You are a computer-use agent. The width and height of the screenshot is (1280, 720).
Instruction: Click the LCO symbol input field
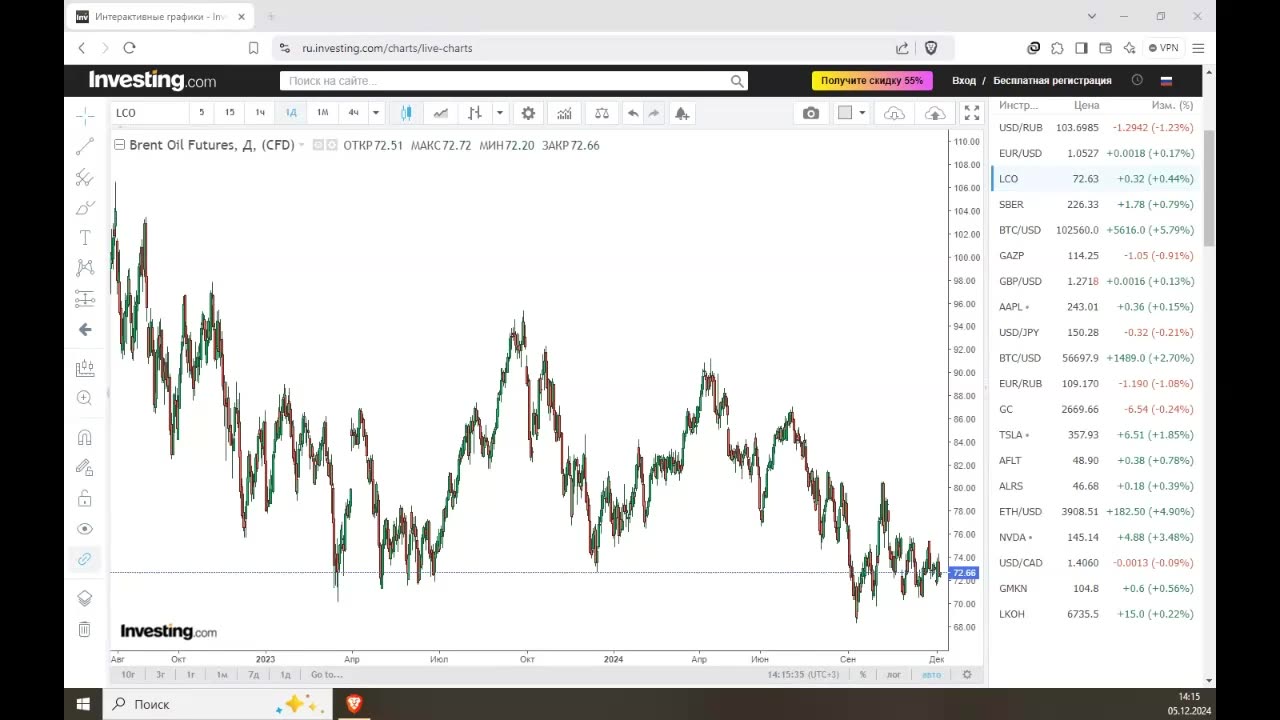pyautogui.click(x=148, y=113)
